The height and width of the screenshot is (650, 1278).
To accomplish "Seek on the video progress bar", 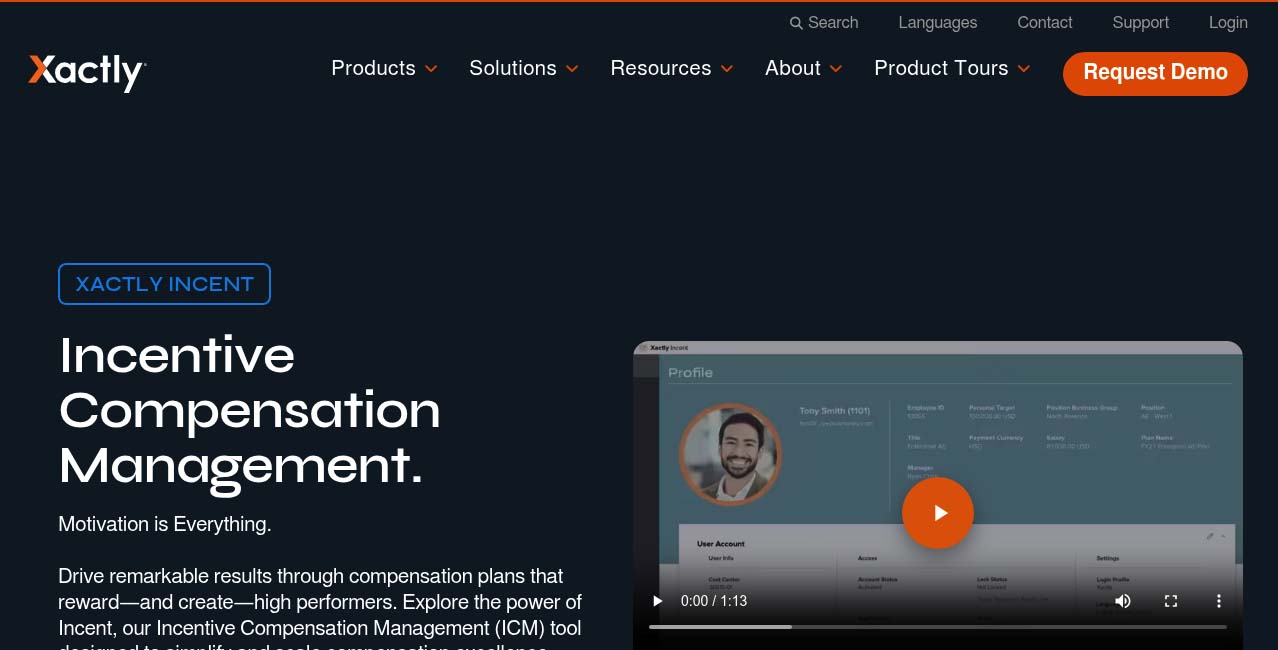I will [938, 627].
